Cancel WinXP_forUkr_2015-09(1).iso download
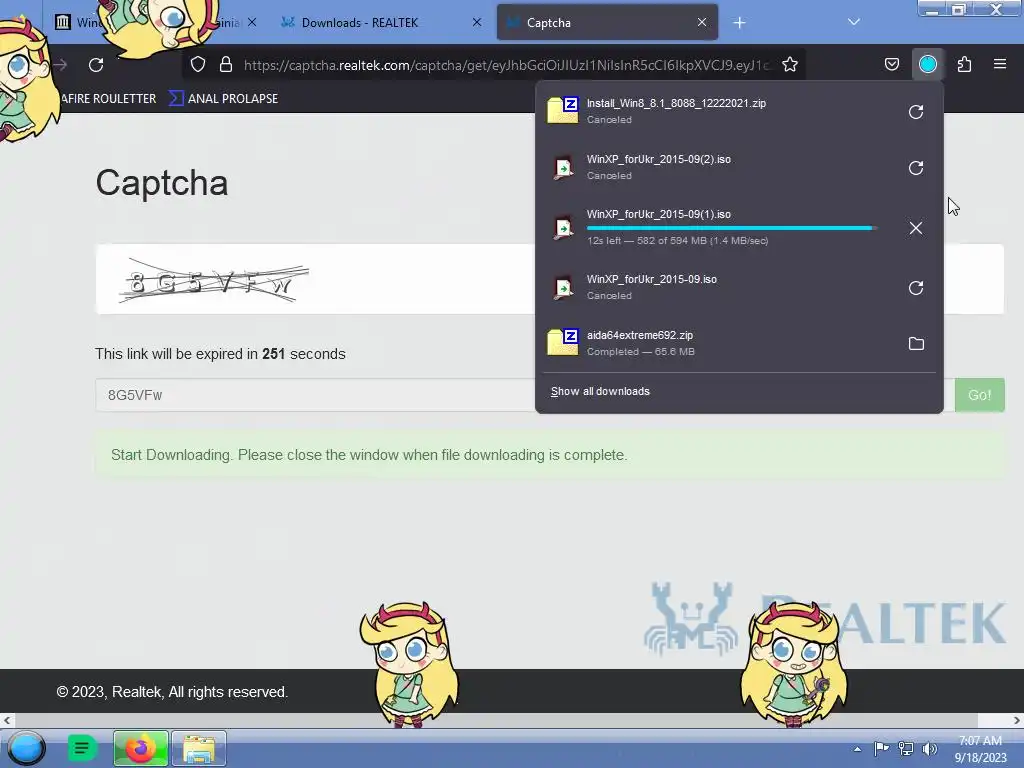The height and width of the screenshot is (768, 1024). pyautogui.click(x=916, y=228)
